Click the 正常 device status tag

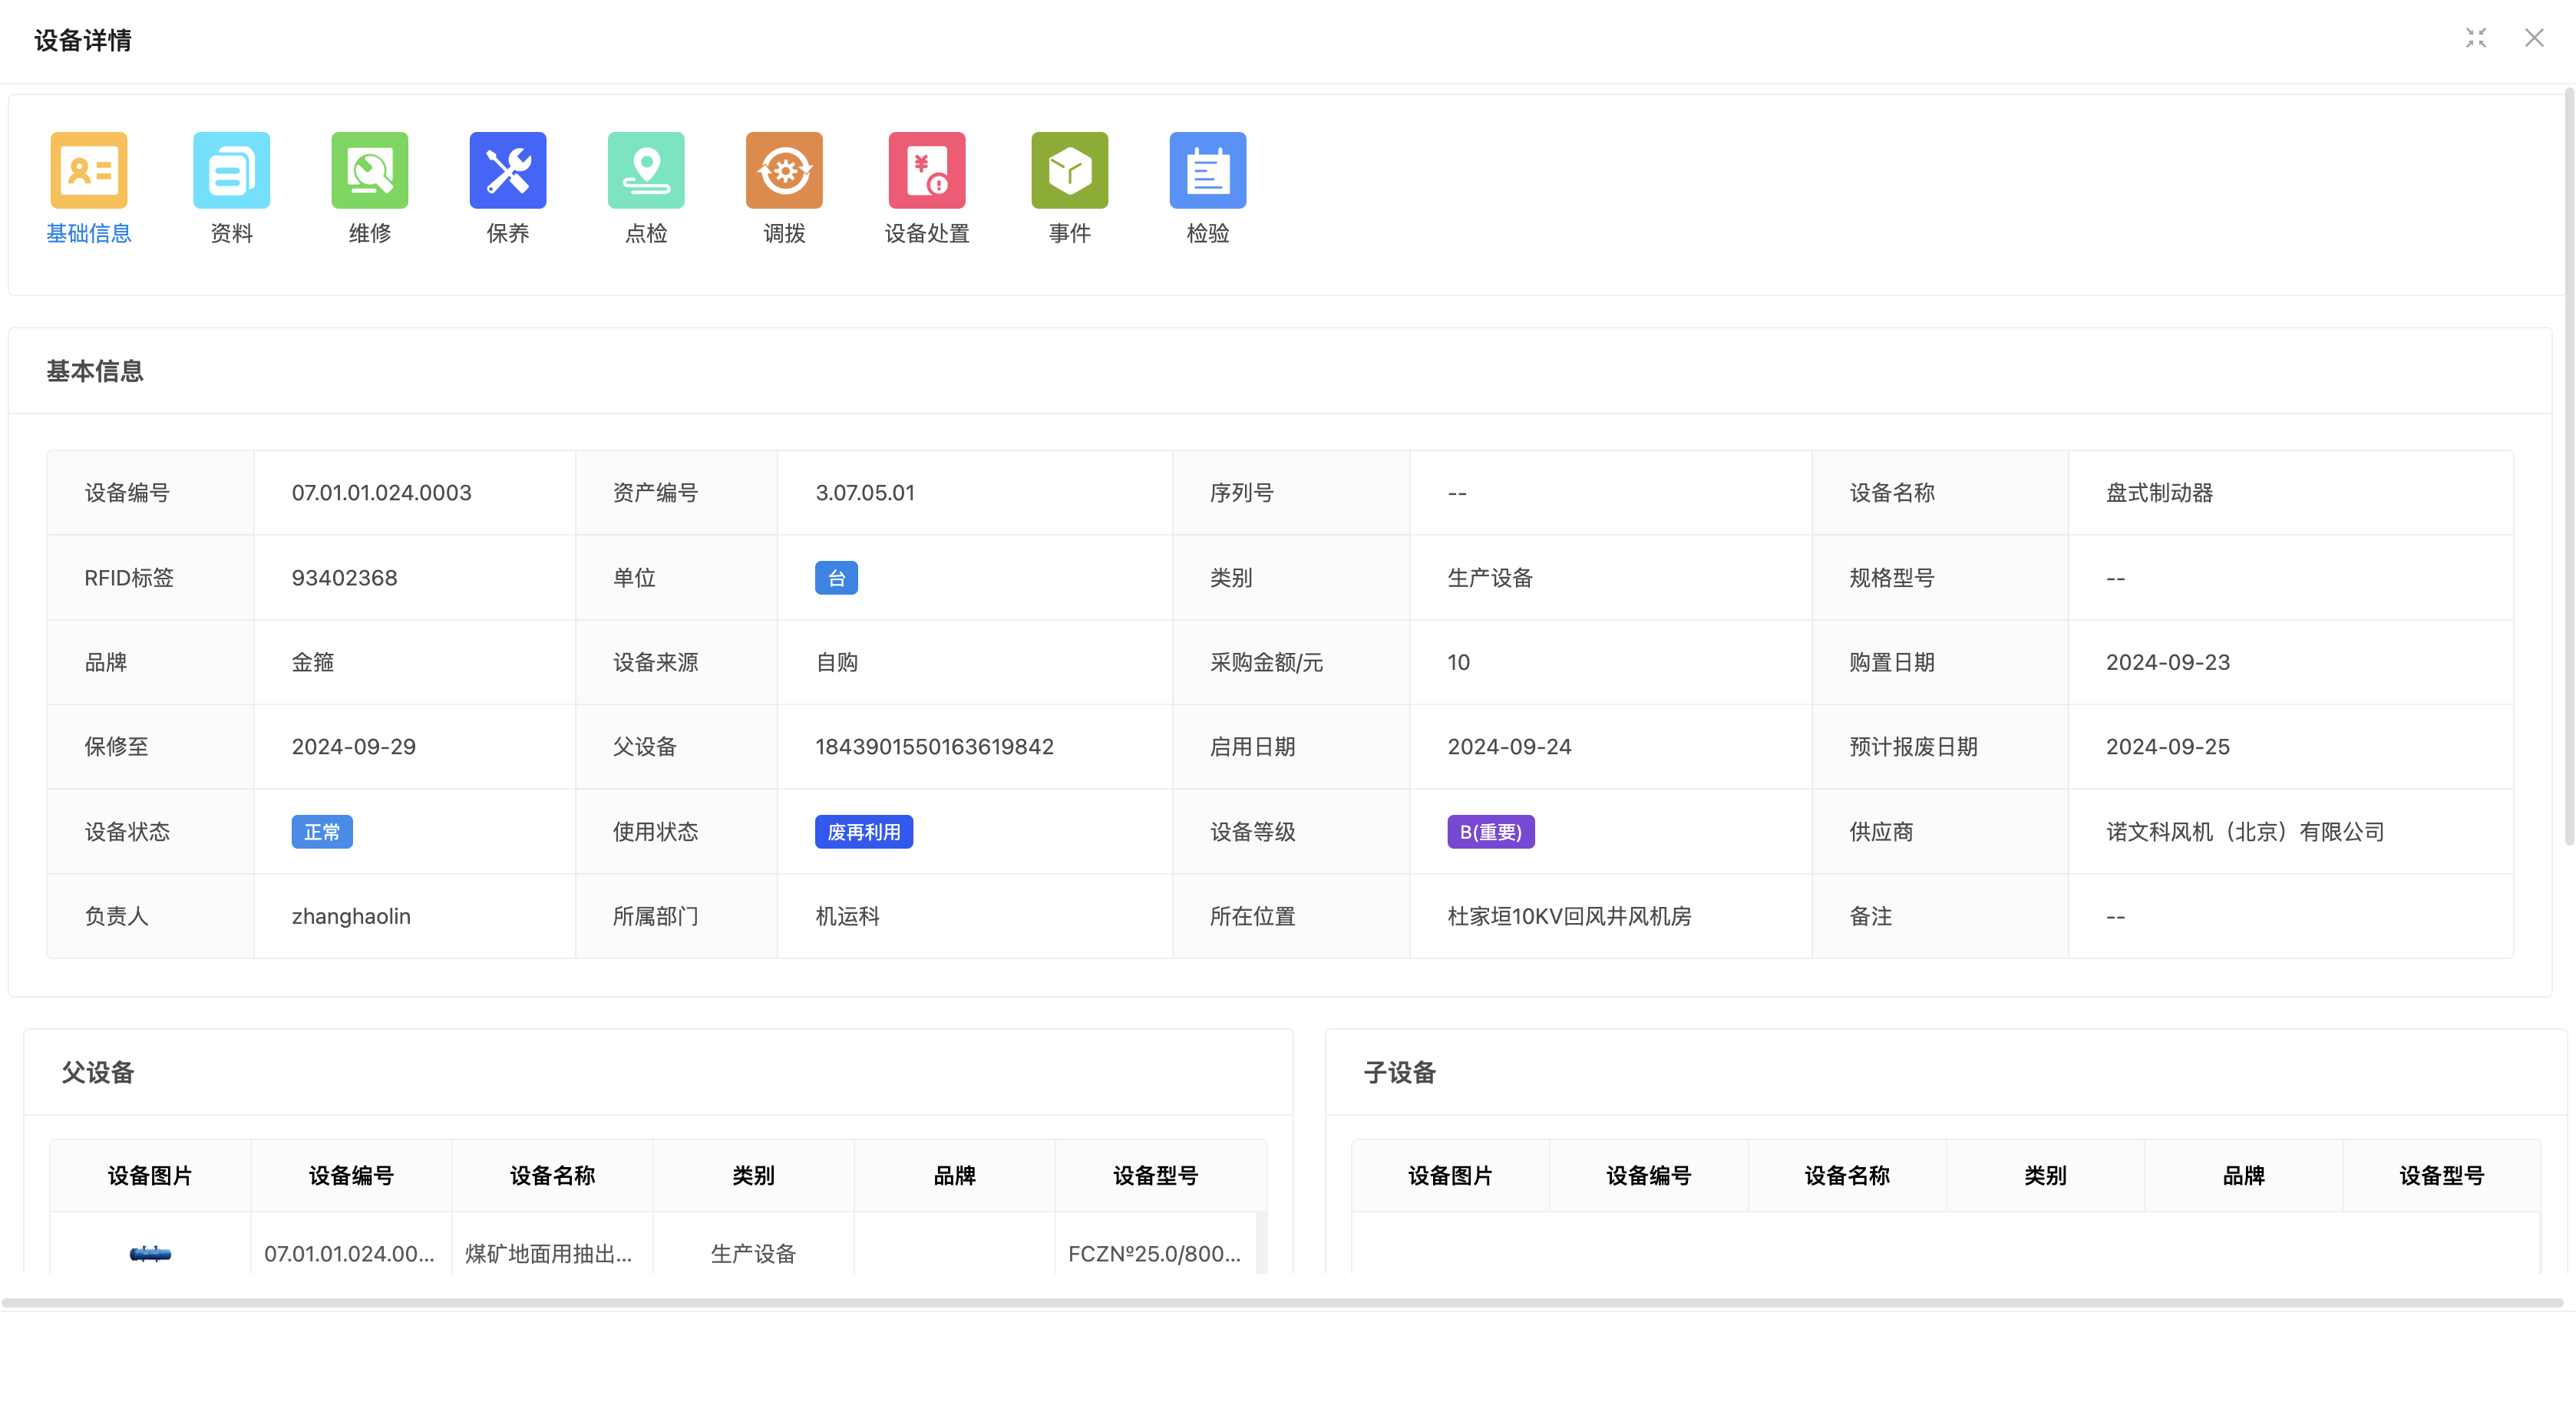pos(321,831)
